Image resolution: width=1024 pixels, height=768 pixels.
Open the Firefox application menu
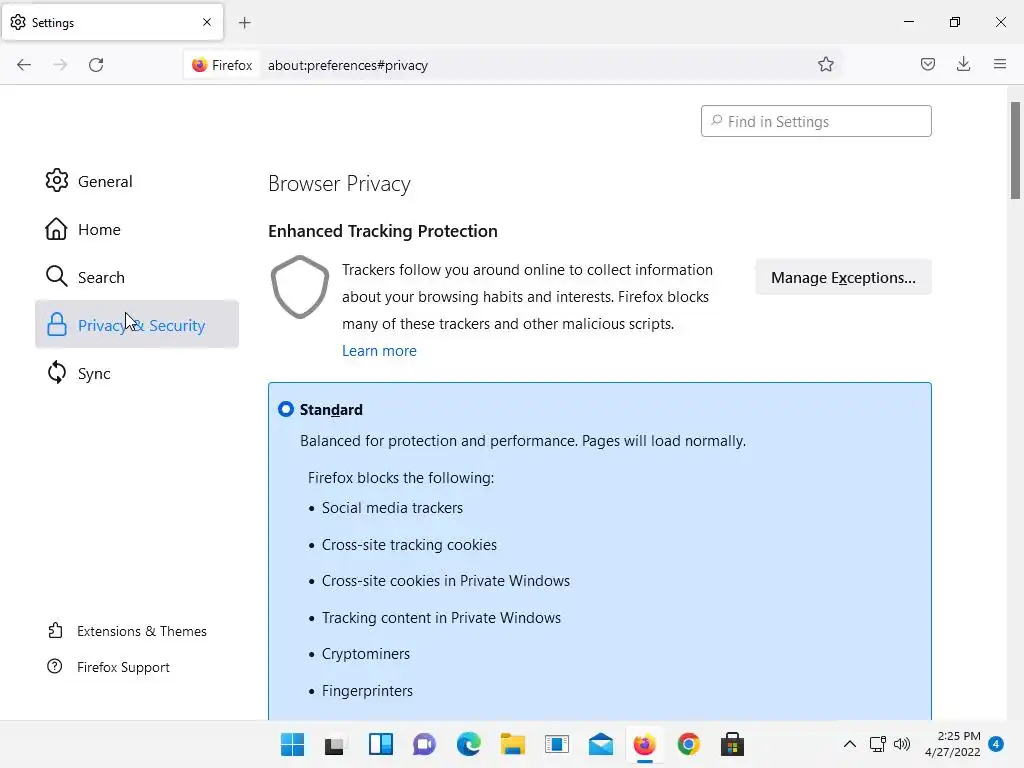(1000, 64)
